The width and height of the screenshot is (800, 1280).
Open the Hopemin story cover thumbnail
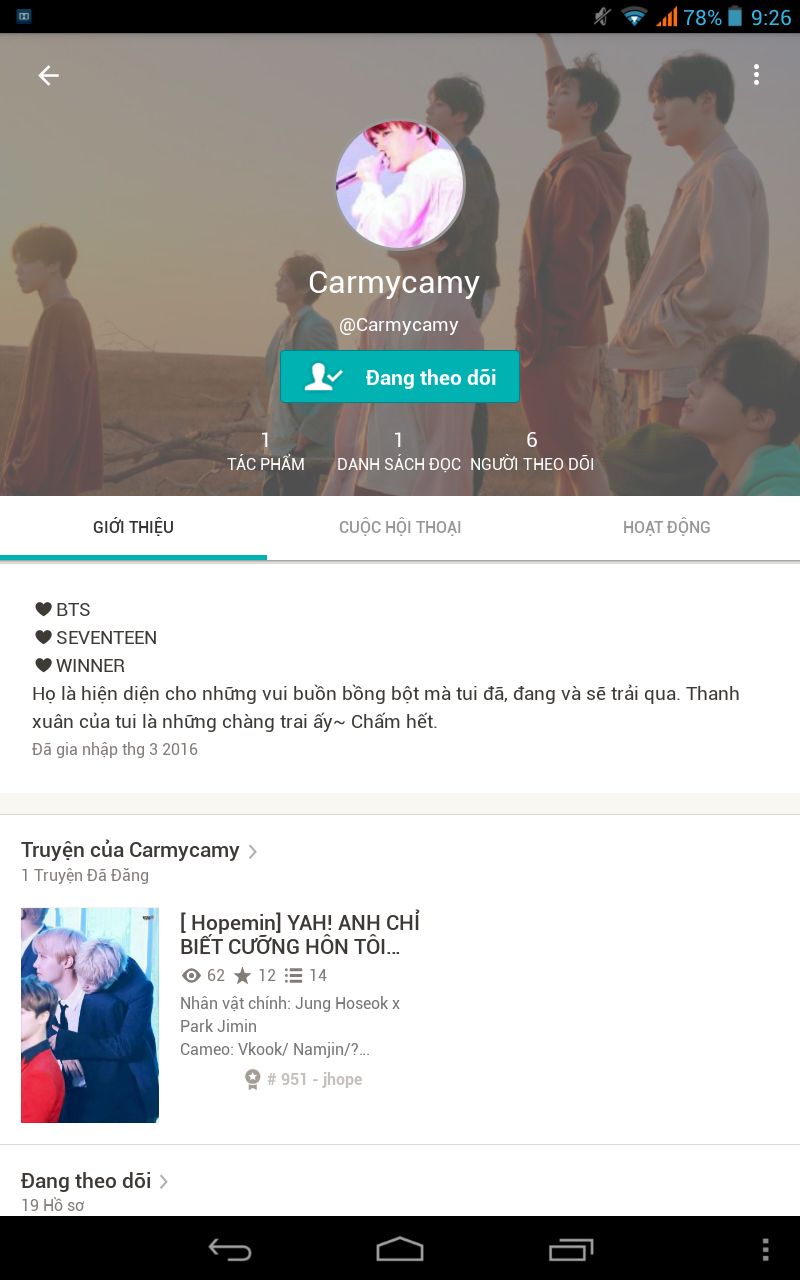90,1015
